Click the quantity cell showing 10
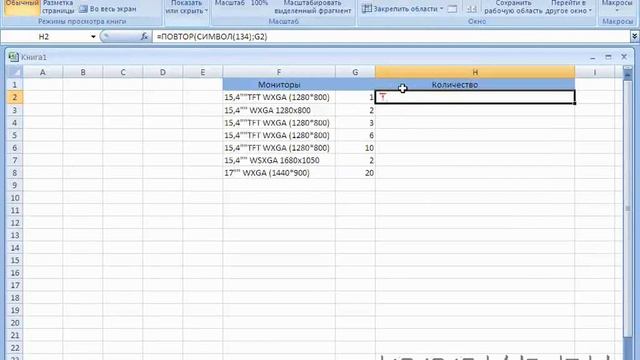Screen dimensions: 640x360 coord(355,148)
